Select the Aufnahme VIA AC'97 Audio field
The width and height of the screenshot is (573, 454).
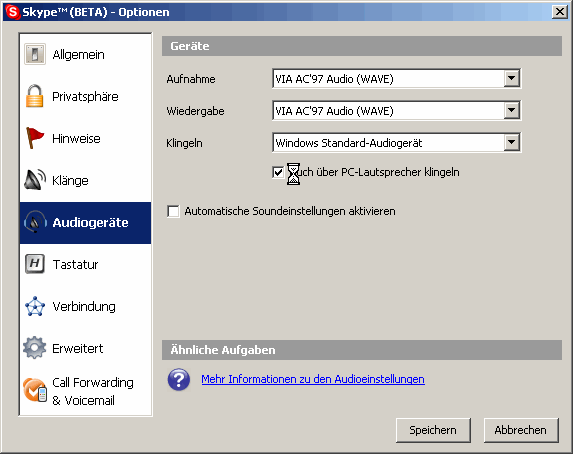click(x=396, y=79)
